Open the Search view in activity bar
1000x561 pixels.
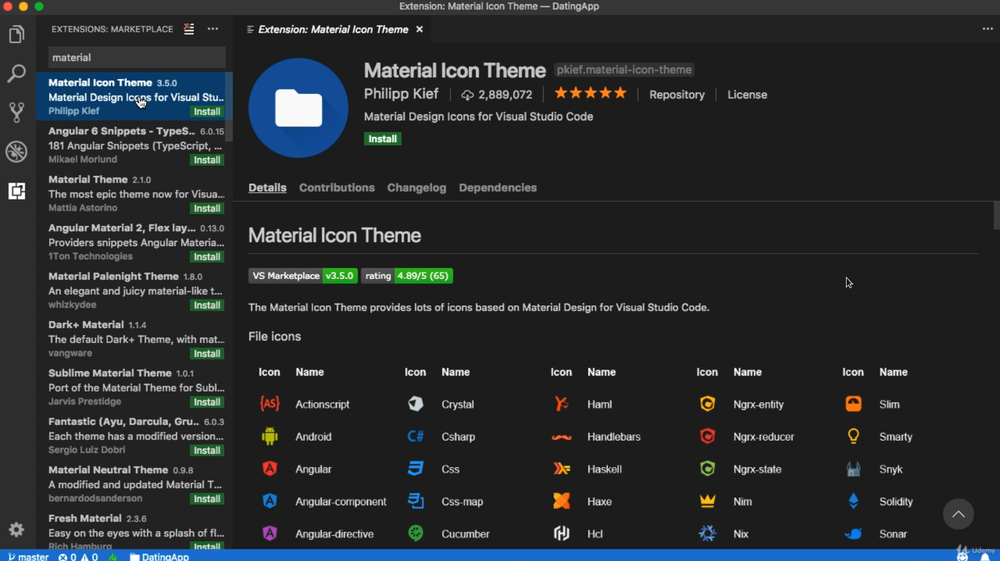pos(17,73)
